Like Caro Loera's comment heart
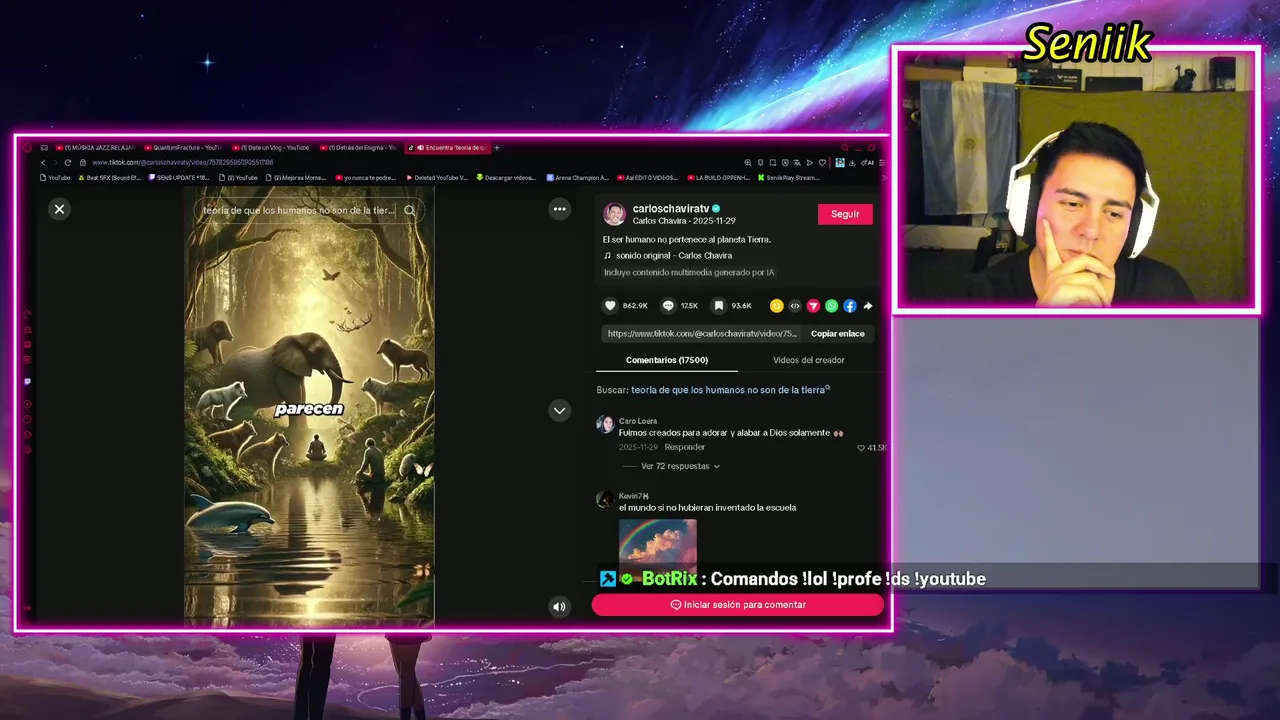The width and height of the screenshot is (1280, 720). 862,448
